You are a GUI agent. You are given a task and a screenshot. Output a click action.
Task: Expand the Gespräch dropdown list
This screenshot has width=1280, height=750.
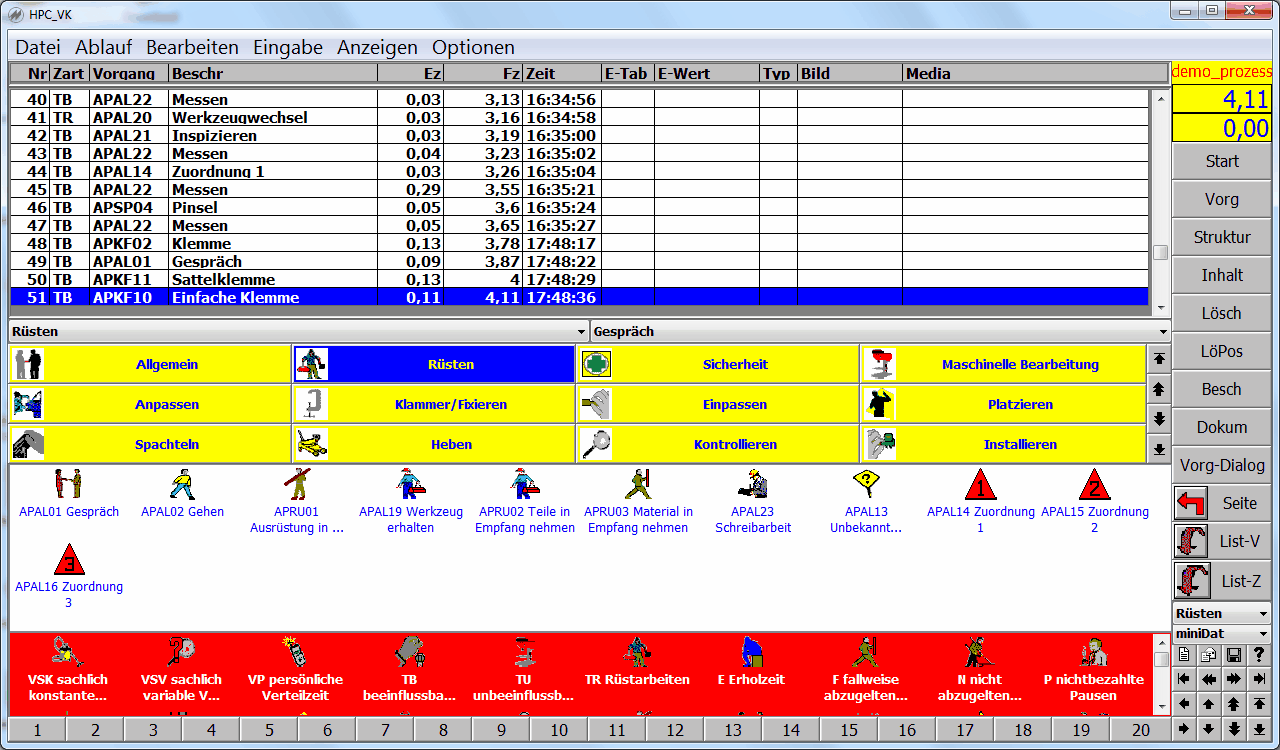point(1162,331)
